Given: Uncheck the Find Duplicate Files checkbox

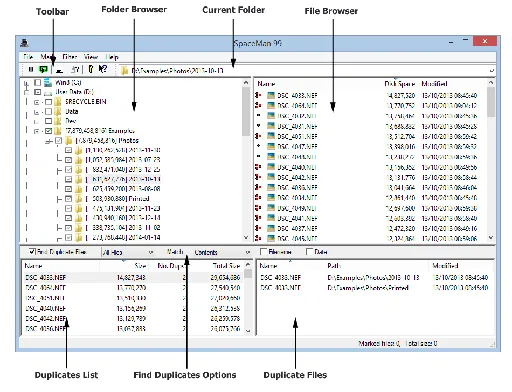Looking at the screenshot, I should [x=32, y=252].
